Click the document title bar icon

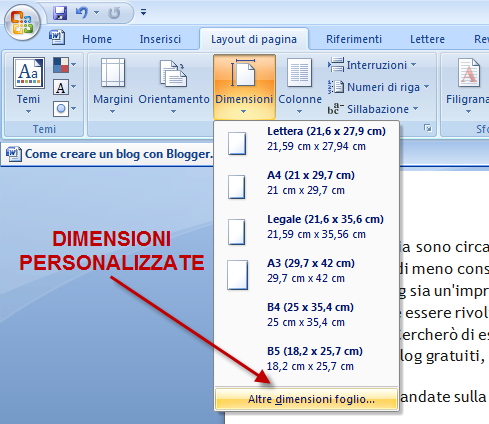point(14,154)
